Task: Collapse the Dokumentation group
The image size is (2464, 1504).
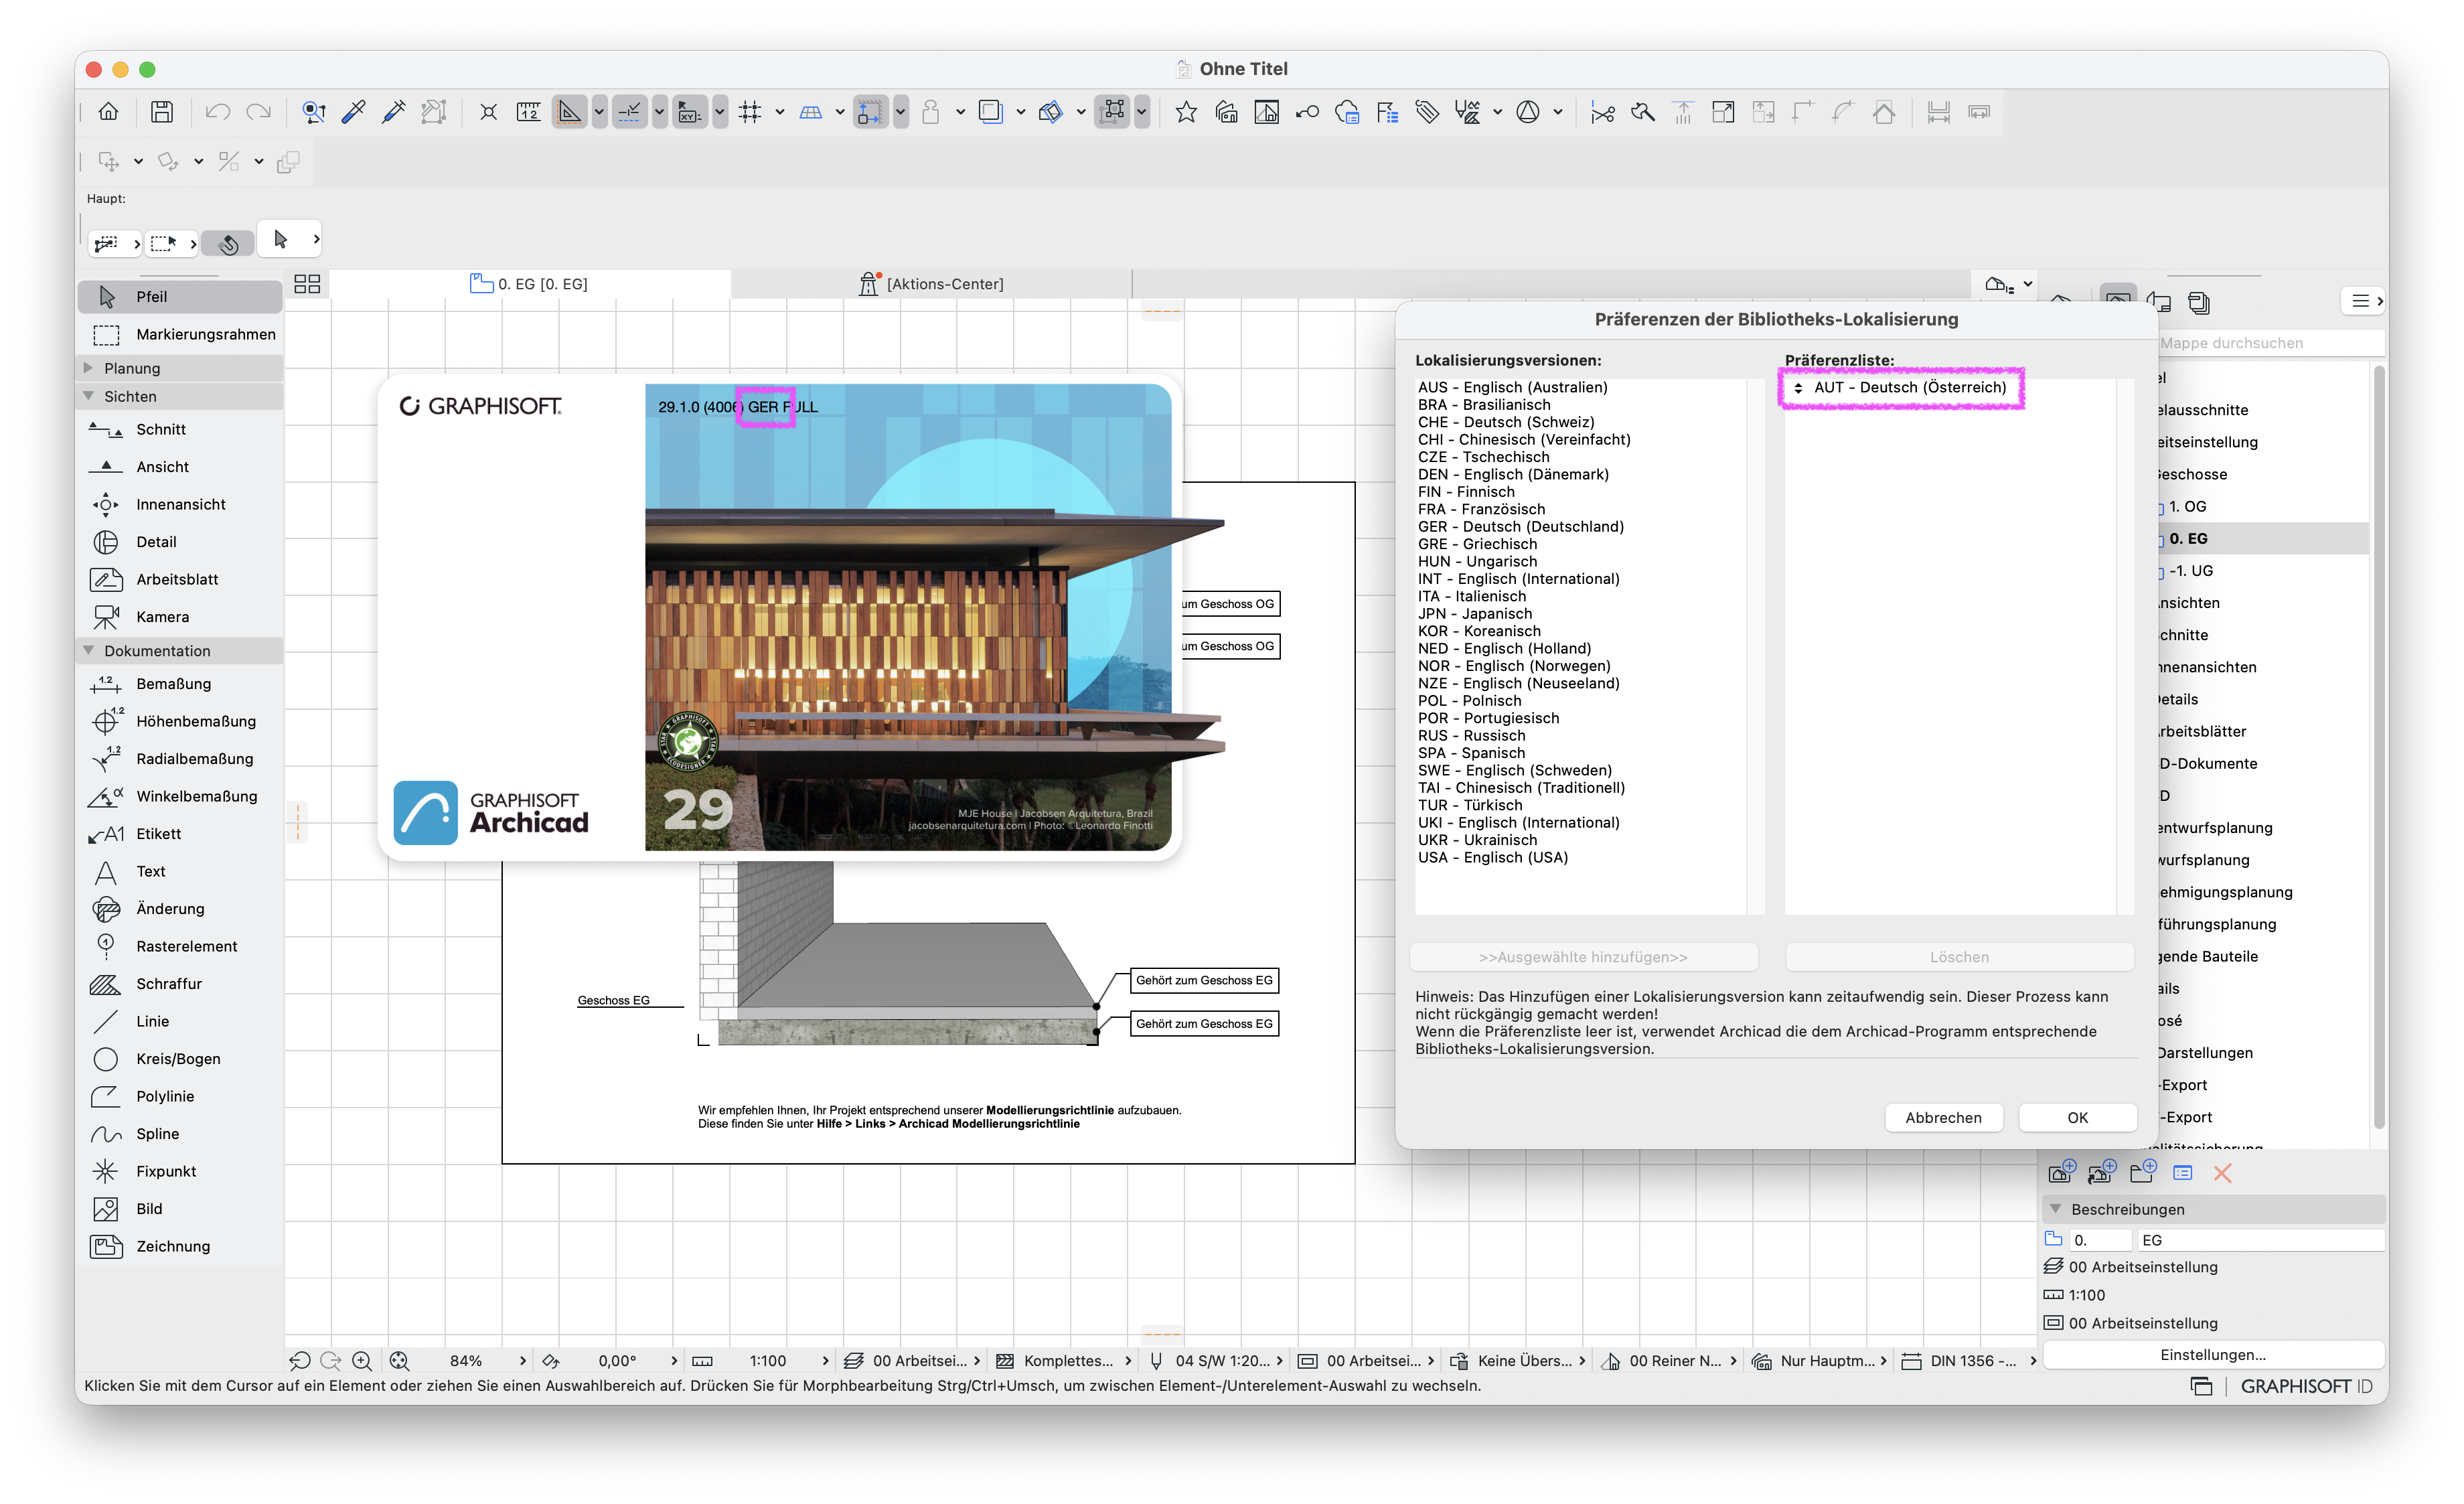Action: click(x=88, y=651)
